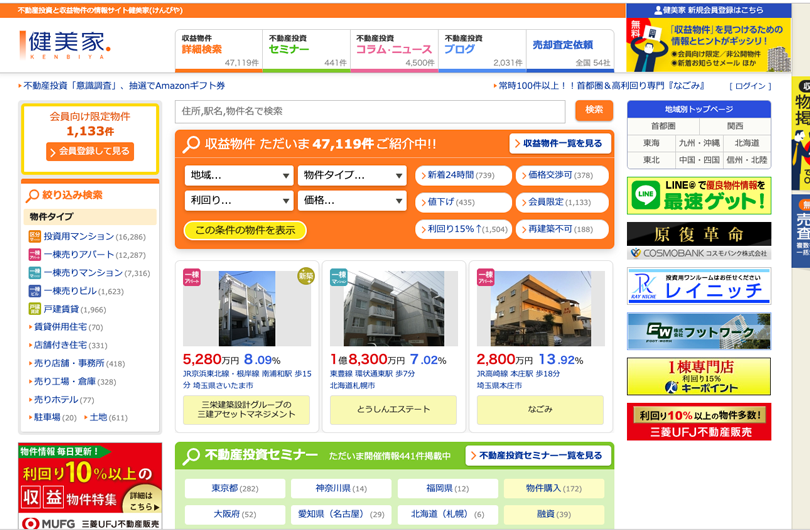Click the 価格交渉可 (378) filter
The image size is (810, 530).
point(562,176)
